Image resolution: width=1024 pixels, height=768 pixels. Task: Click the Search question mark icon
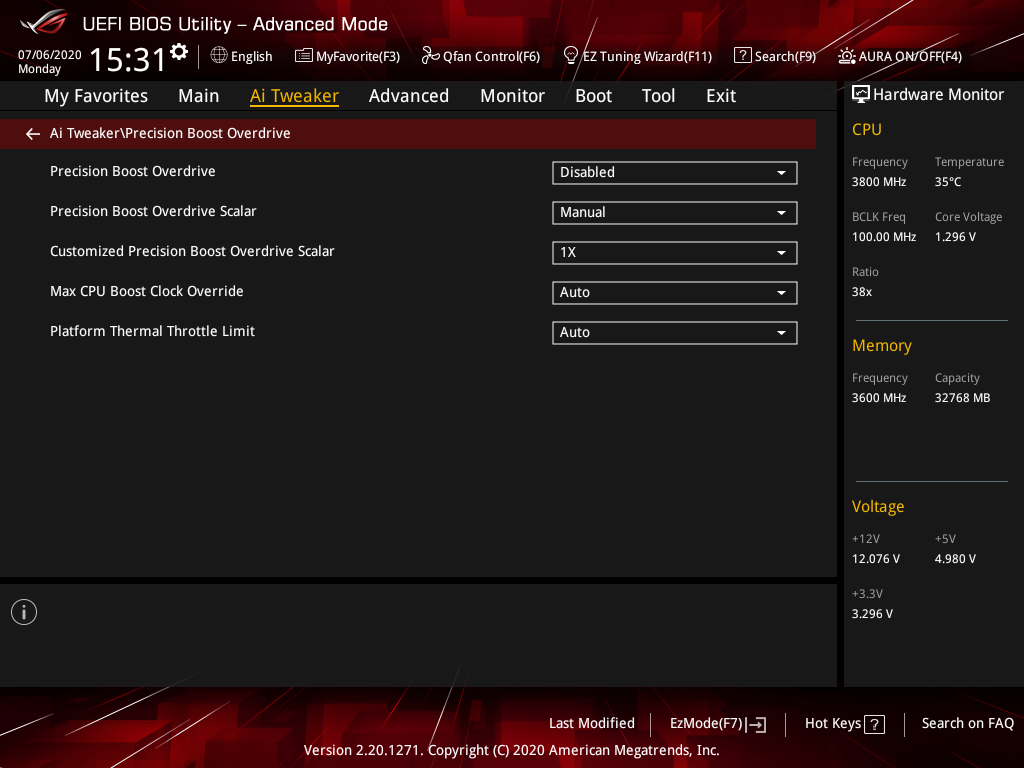(x=743, y=56)
